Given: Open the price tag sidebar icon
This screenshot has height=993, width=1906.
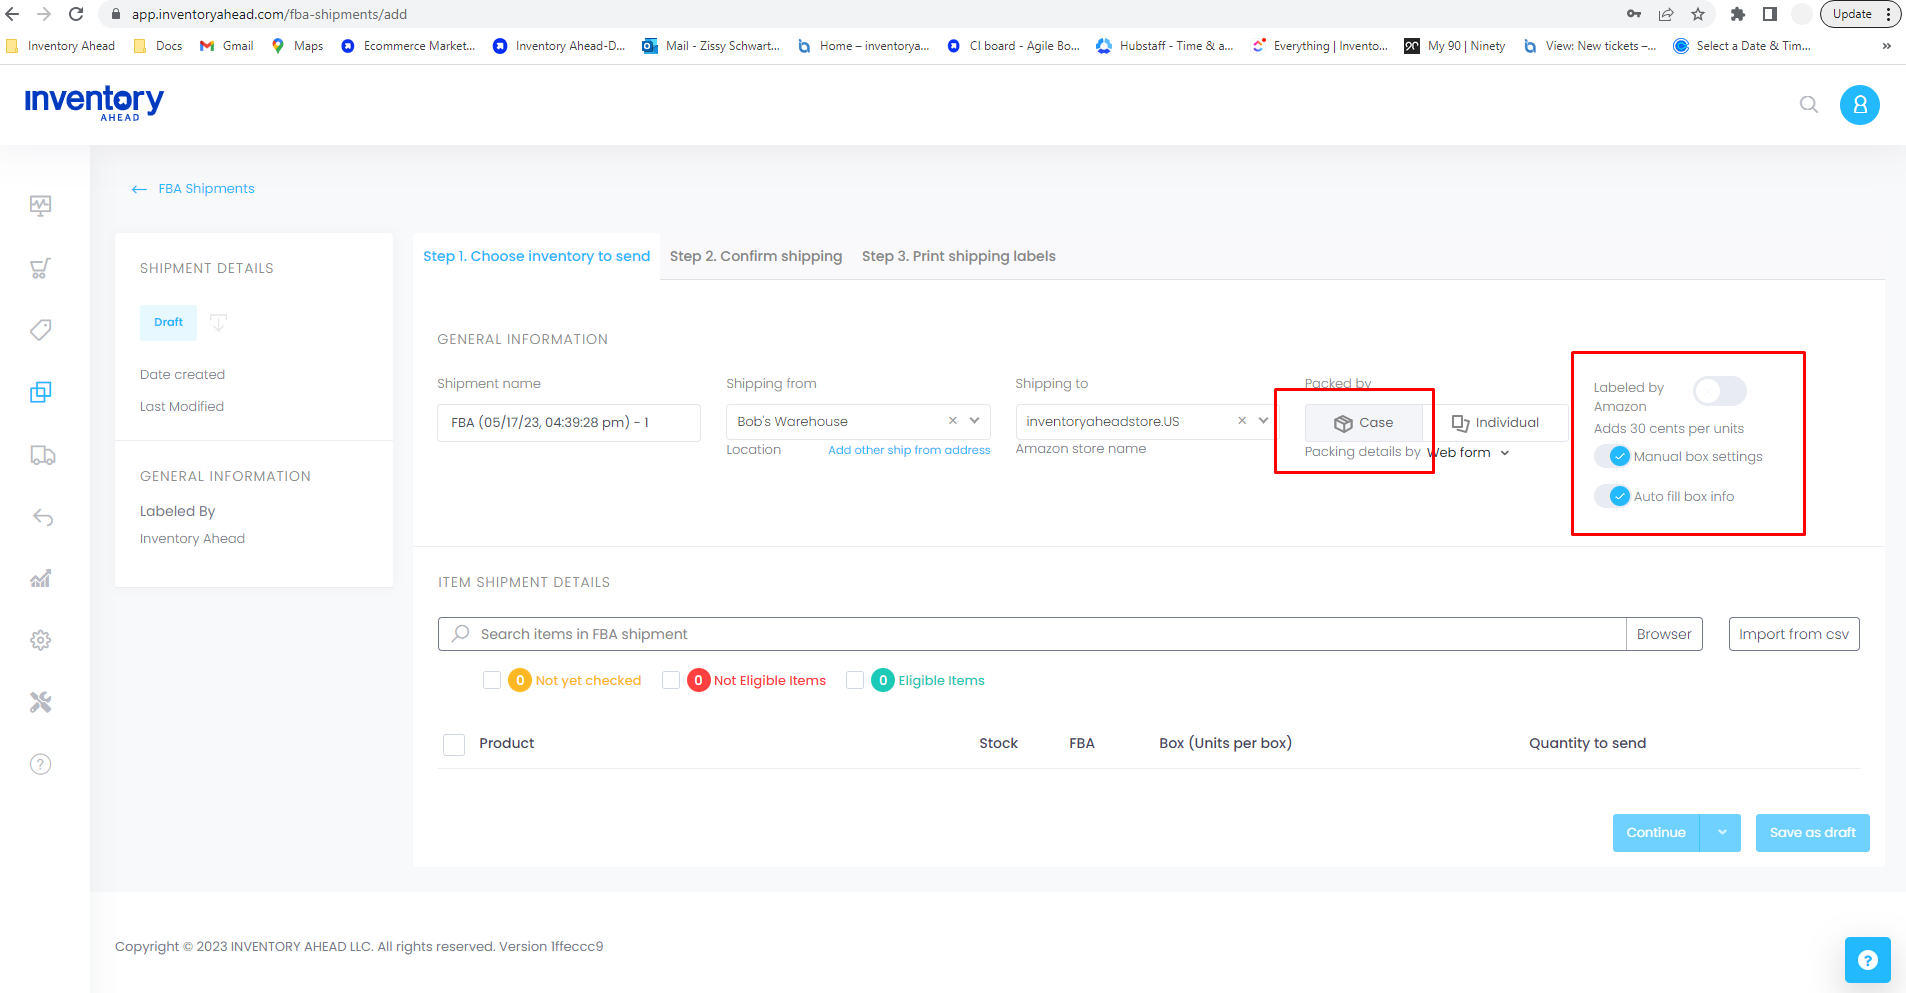Looking at the screenshot, I should coord(40,330).
